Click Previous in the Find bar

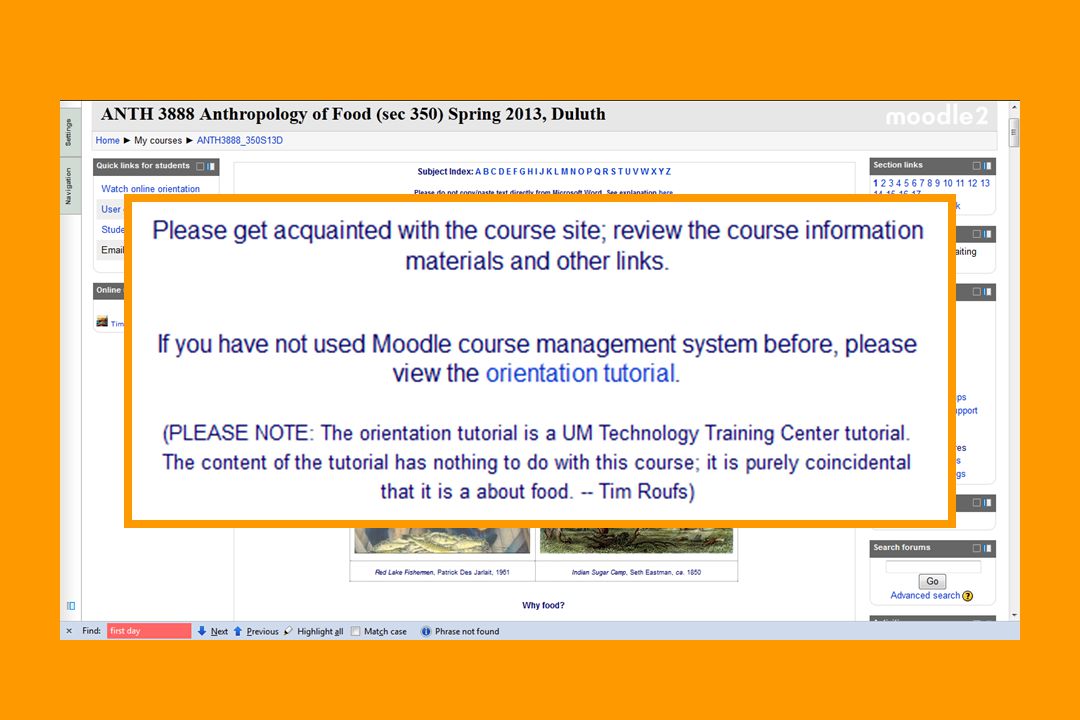coord(256,631)
